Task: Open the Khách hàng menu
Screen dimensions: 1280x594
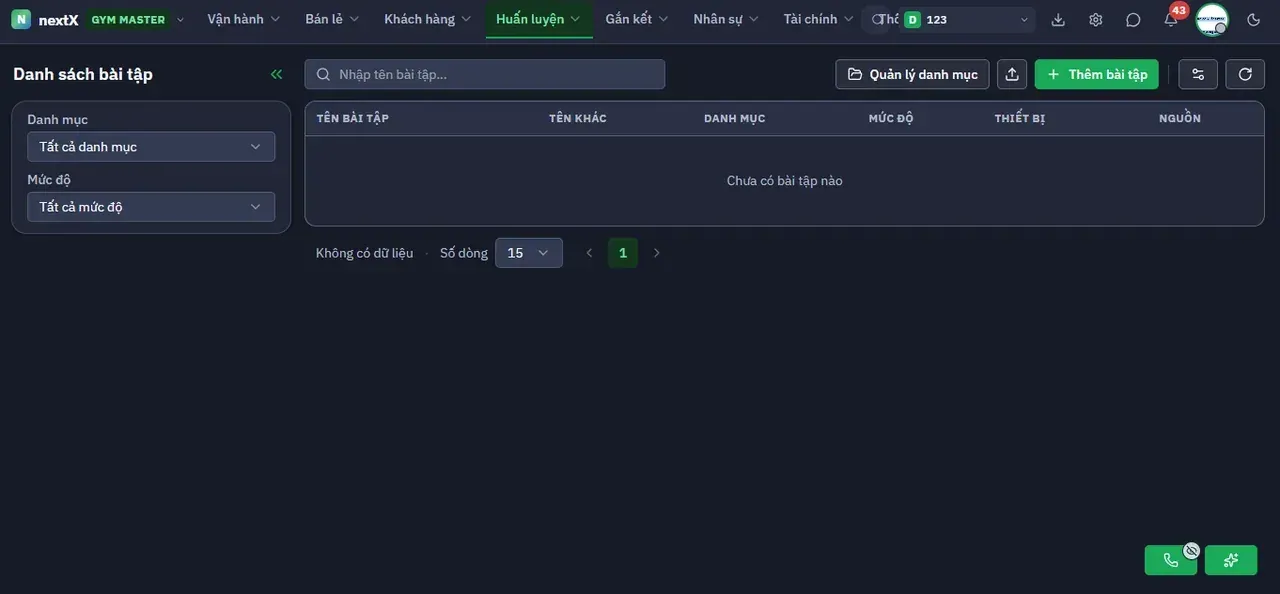Action: 428,19
